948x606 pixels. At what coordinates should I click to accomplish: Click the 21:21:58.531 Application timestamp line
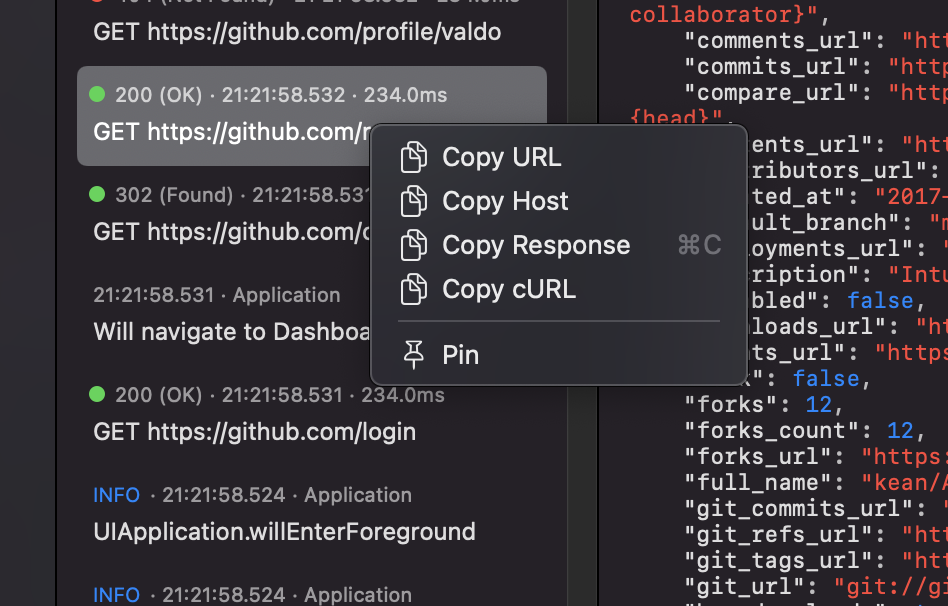pos(216,295)
